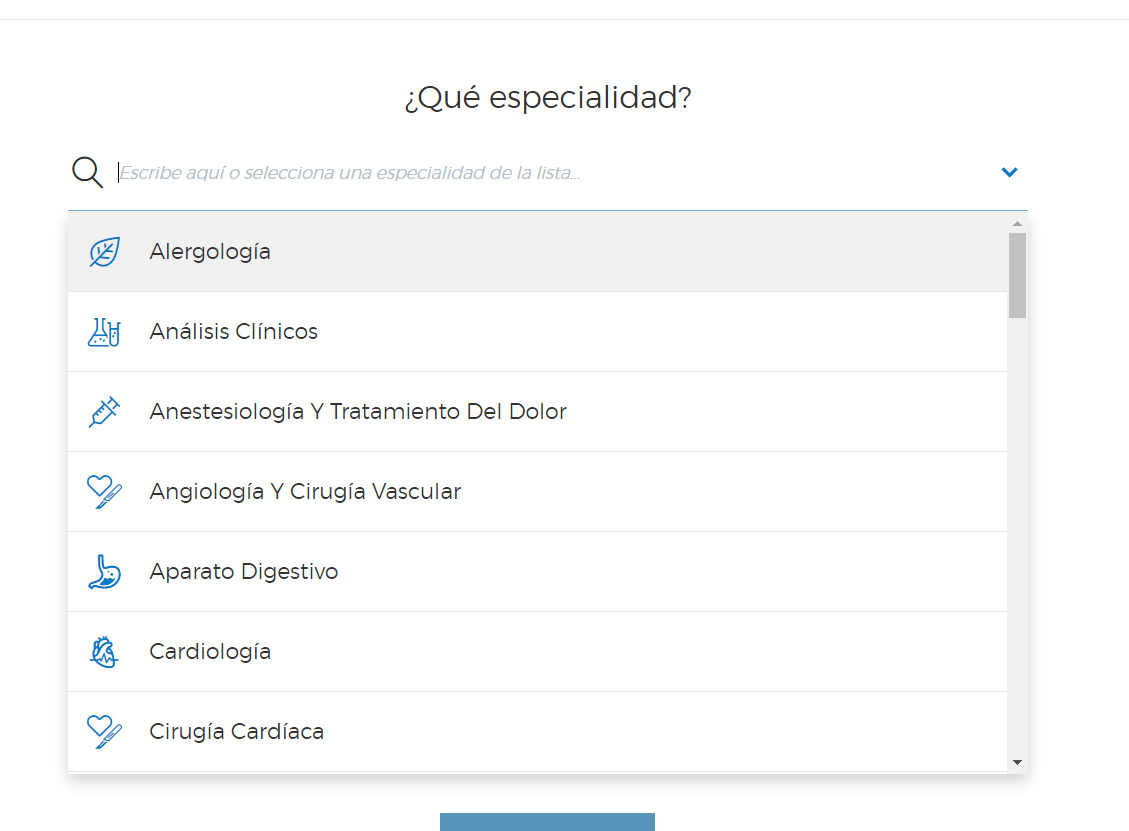Click the blue button below the list

pyautogui.click(x=547, y=822)
